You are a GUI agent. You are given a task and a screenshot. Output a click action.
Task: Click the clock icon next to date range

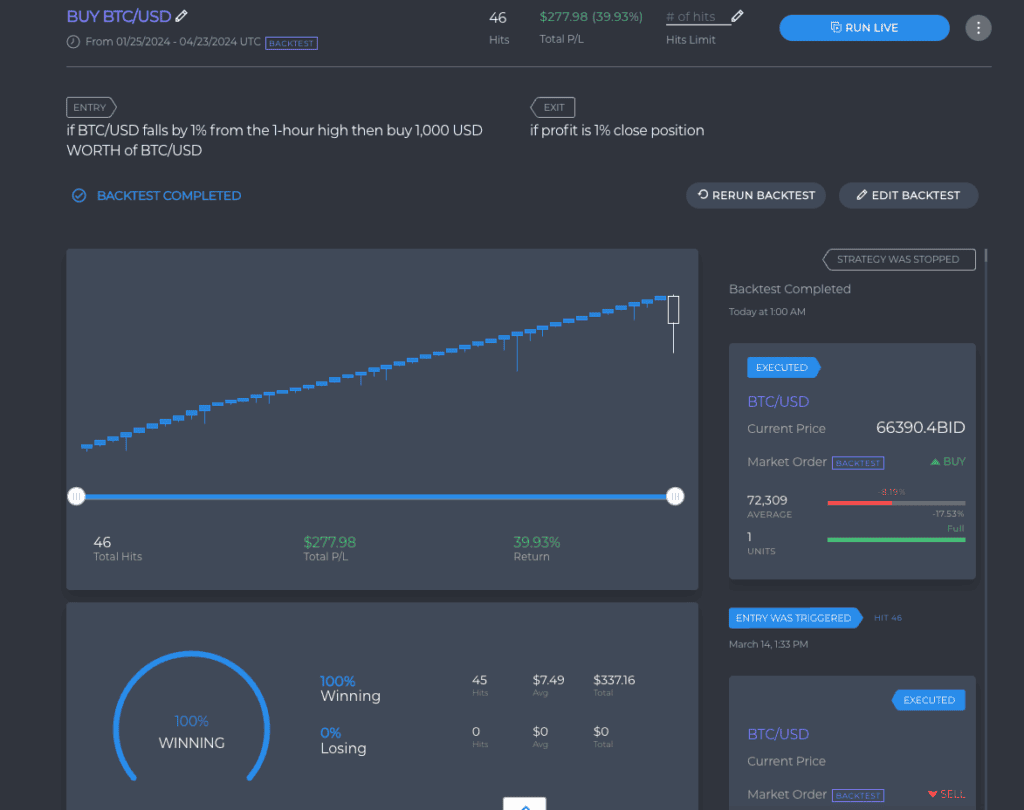(73, 42)
